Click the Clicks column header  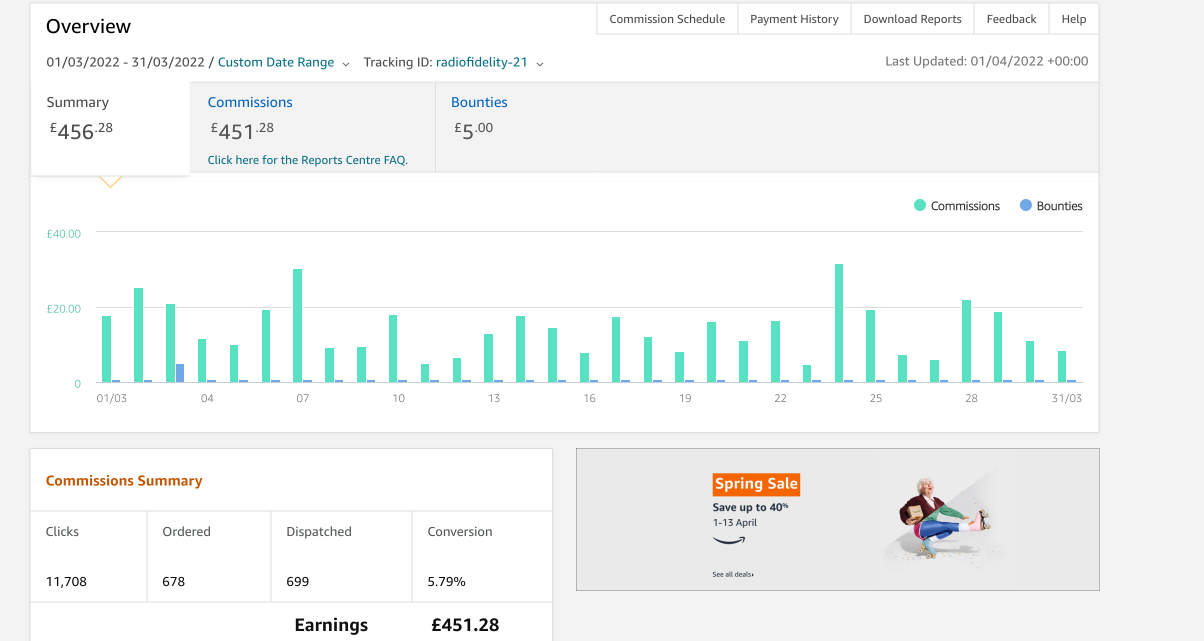pos(62,532)
